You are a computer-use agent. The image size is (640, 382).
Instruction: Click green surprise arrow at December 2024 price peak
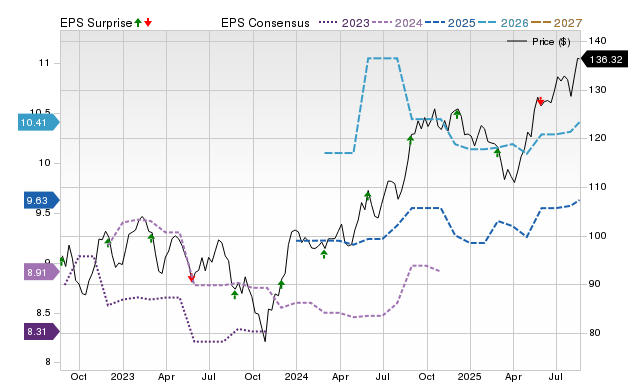pyautogui.click(x=457, y=114)
